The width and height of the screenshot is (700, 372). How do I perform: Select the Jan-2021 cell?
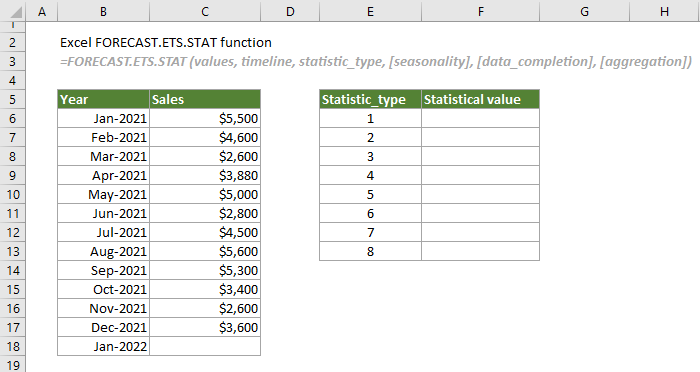coord(104,118)
